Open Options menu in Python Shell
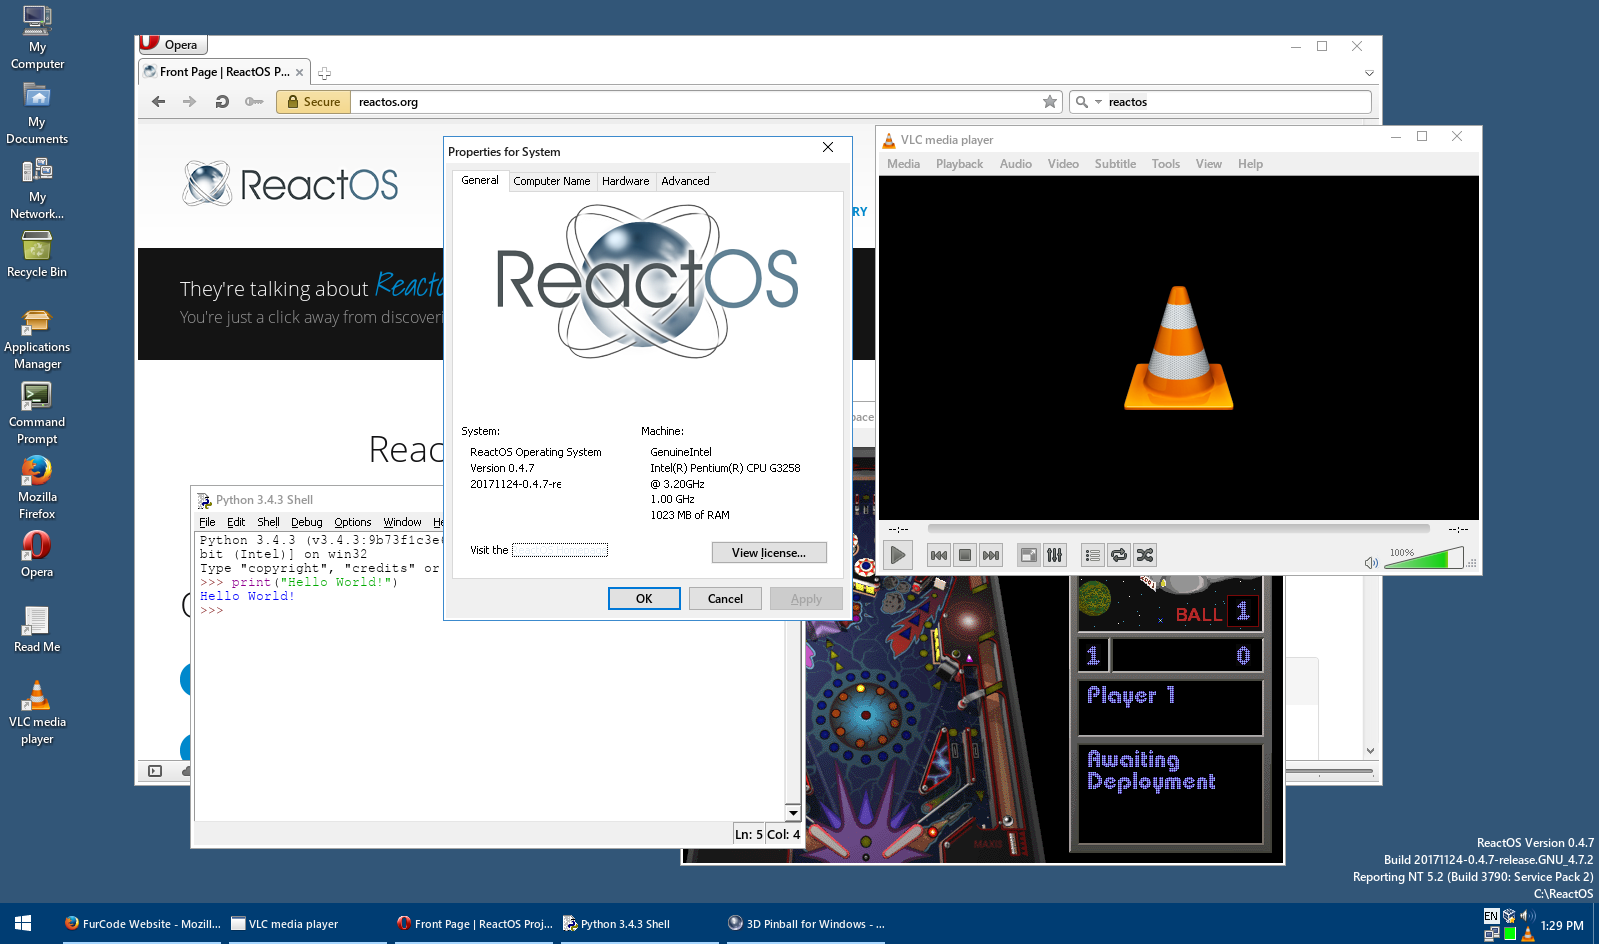1599x944 pixels. pos(353,522)
